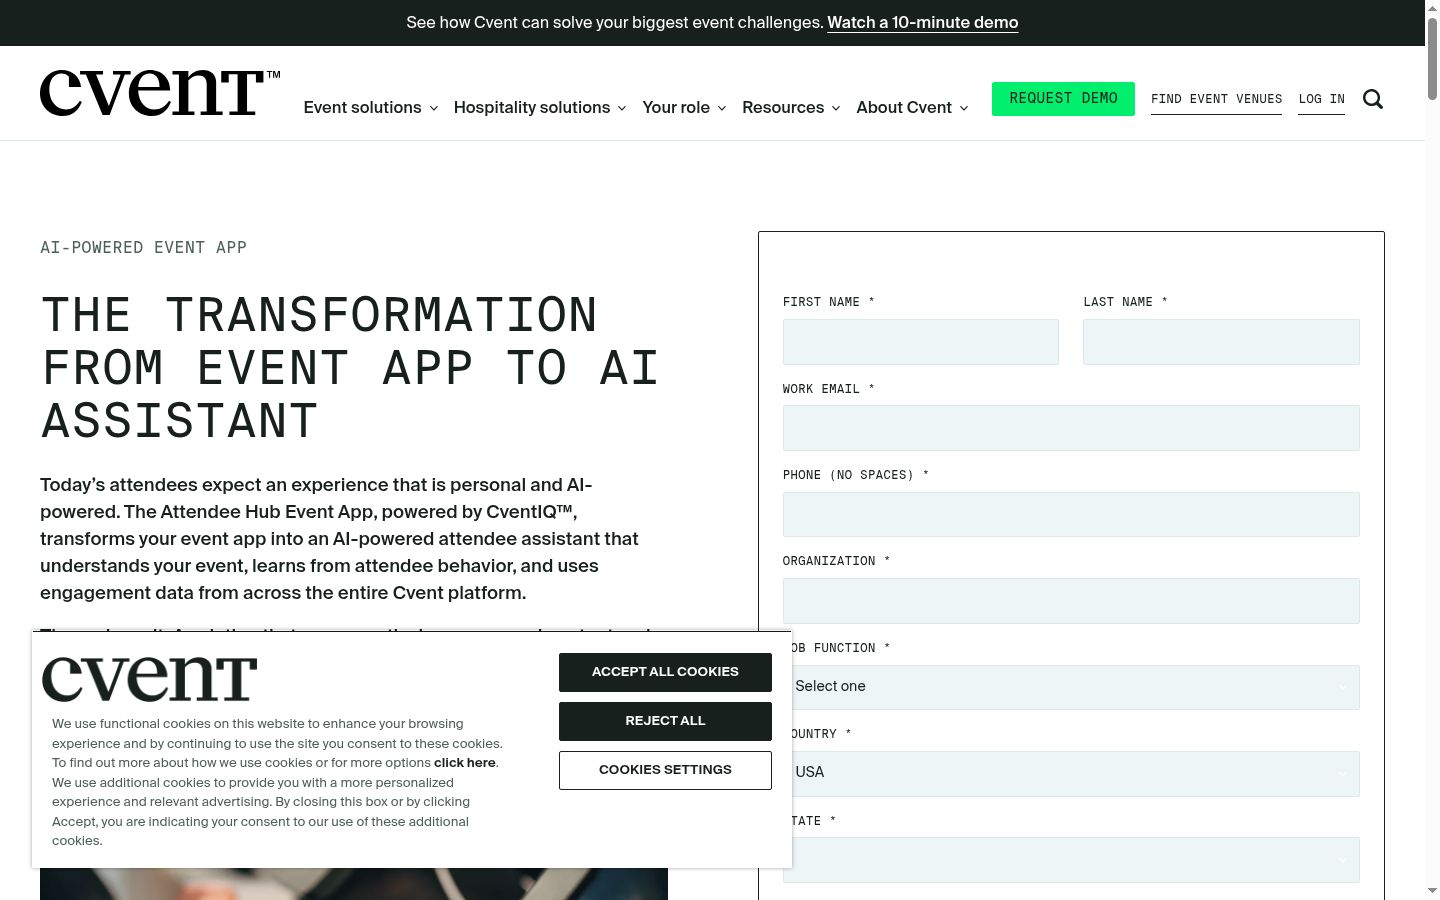1440x900 pixels.
Task: Open the Hospitality solutions menu
Action: [x=540, y=107]
